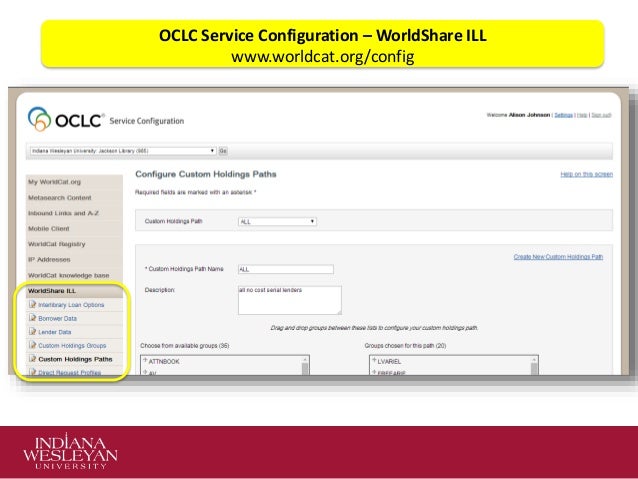Open the institution selector dropdown
The height and width of the screenshot is (479, 638).
click(122, 151)
